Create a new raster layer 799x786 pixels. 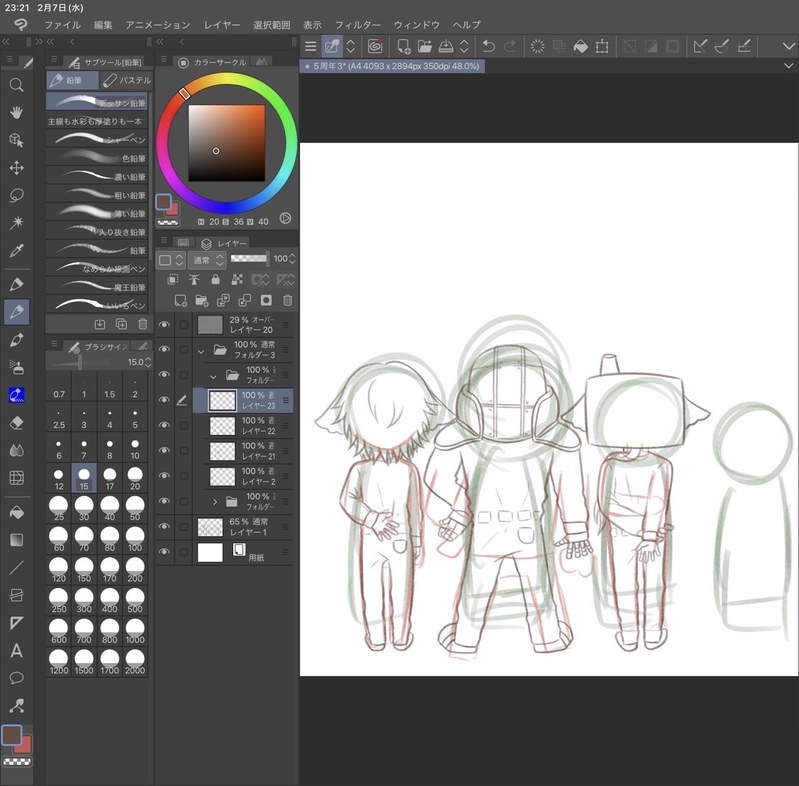tap(180, 300)
